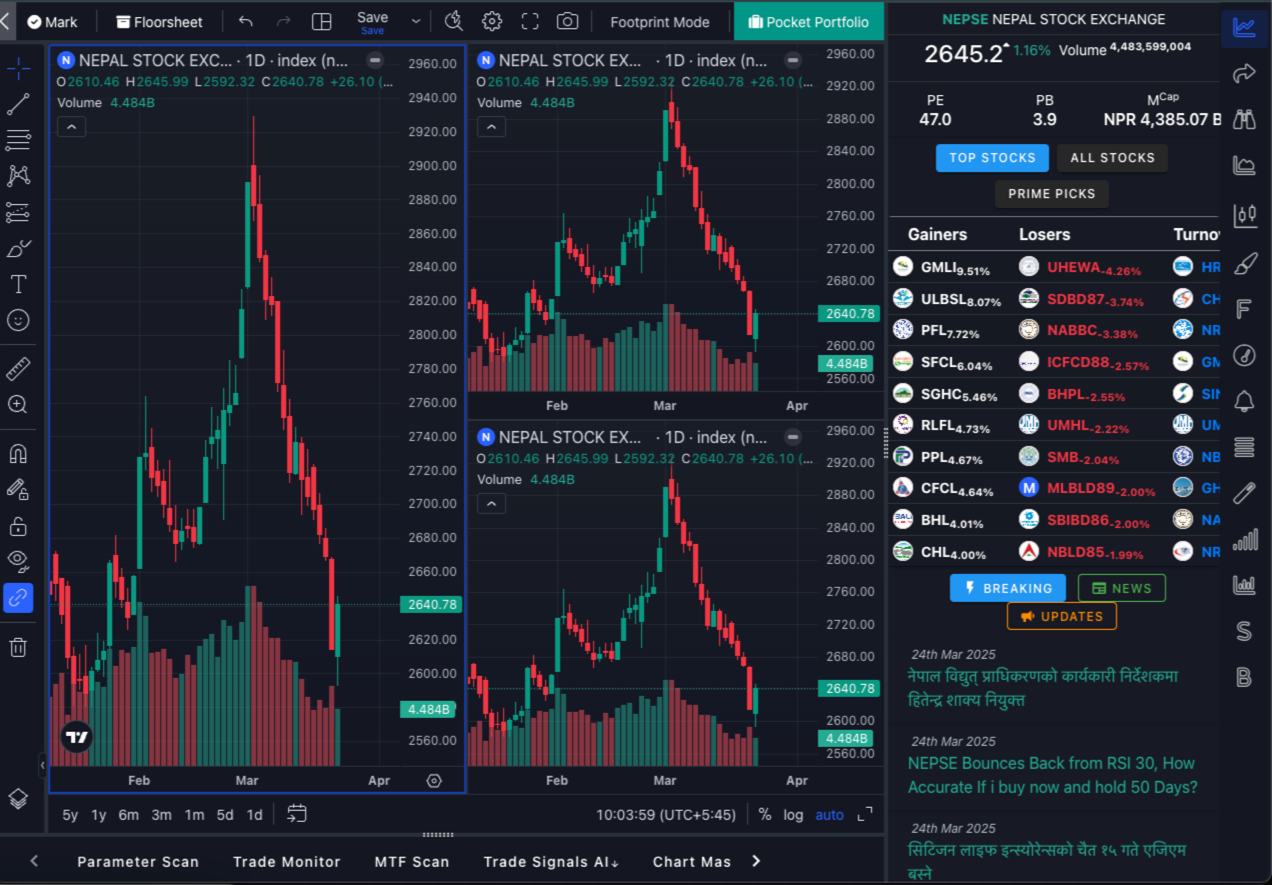Click the GMLI stock in Gainers list
This screenshot has width=1272, height=885.
point(939,268)
